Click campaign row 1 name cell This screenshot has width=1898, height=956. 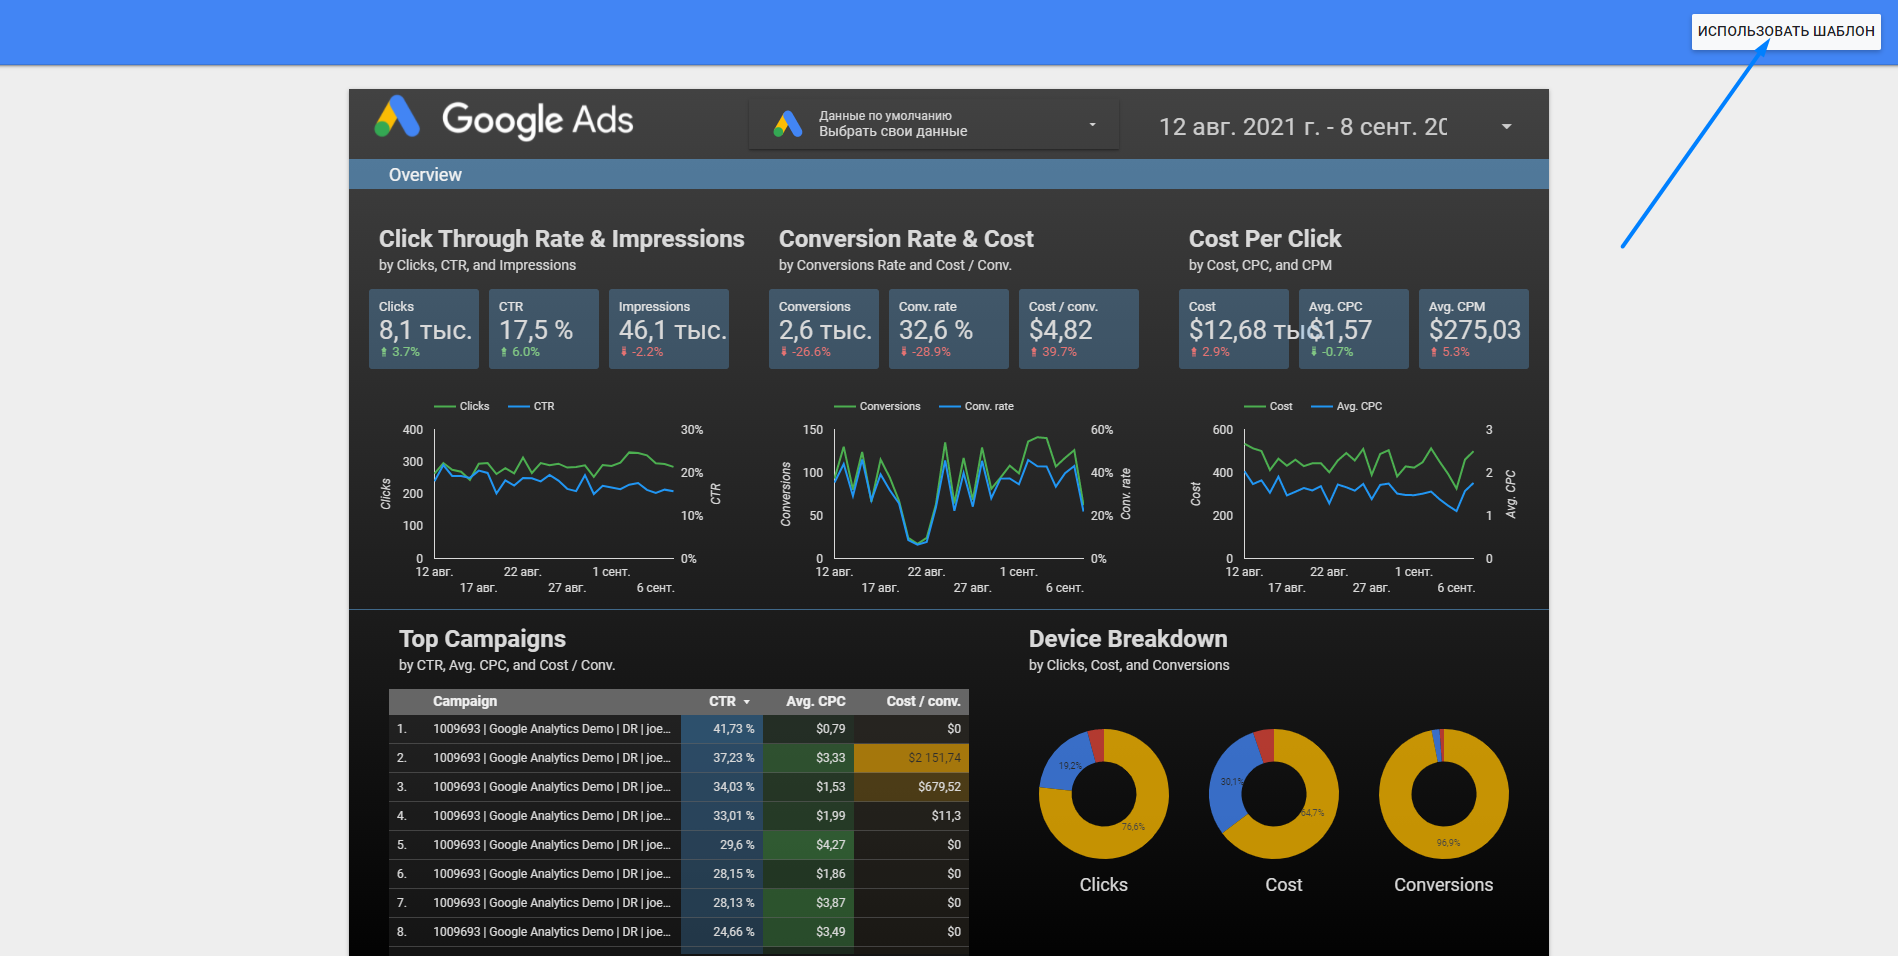pos(552,729)
